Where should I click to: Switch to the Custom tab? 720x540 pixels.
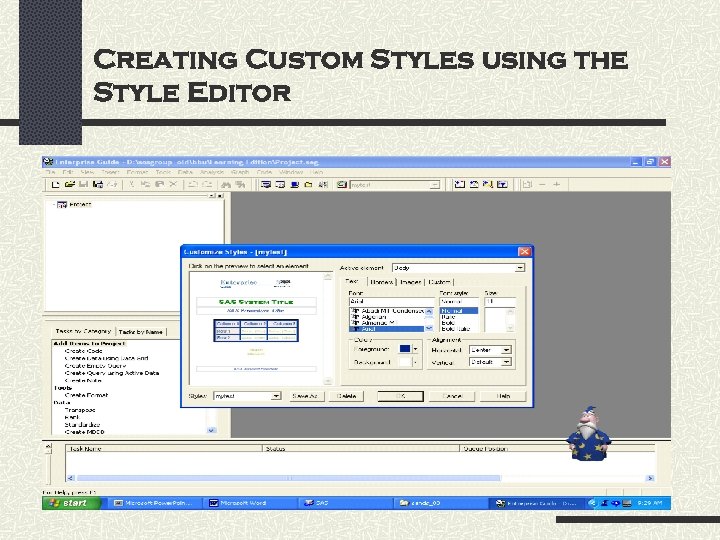pos(439,282)
